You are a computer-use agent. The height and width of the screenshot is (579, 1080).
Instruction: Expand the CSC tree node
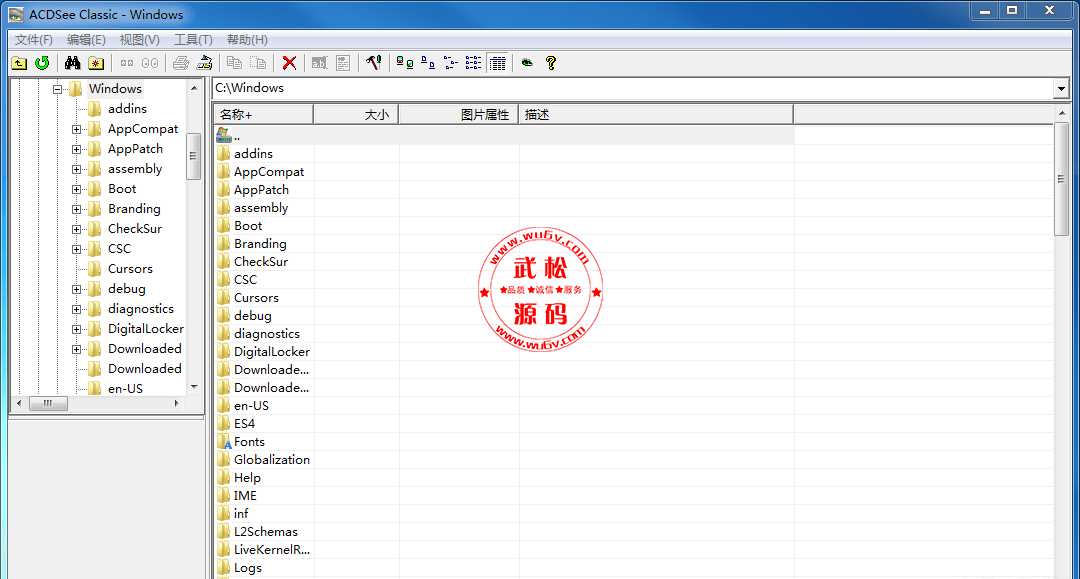click(x=76, y=249)
